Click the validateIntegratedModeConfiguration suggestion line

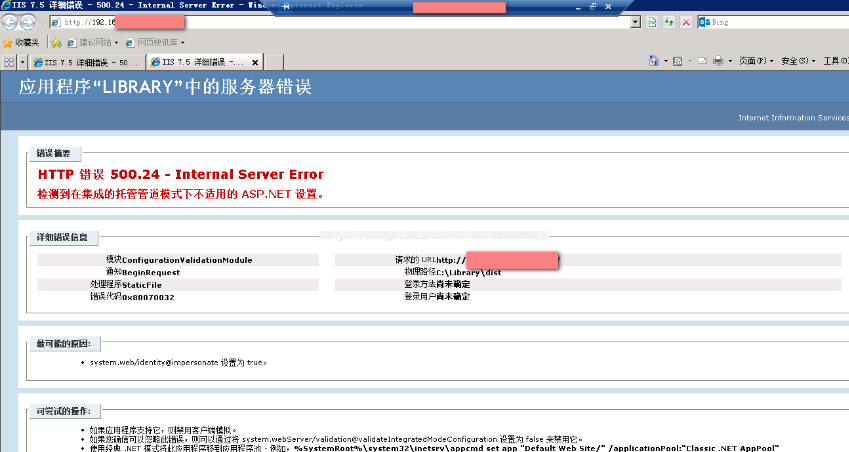336,439
